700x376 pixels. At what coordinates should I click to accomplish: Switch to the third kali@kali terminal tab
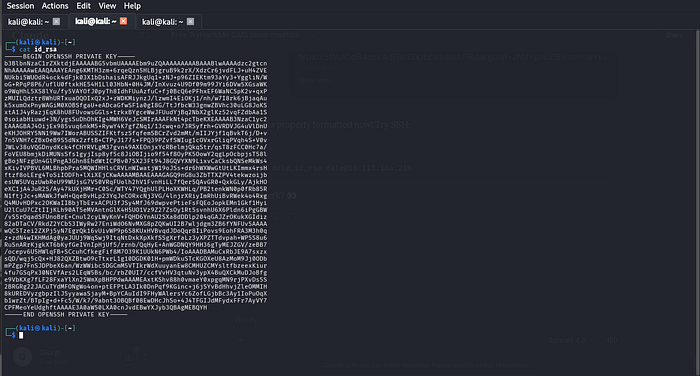point(162,21)
